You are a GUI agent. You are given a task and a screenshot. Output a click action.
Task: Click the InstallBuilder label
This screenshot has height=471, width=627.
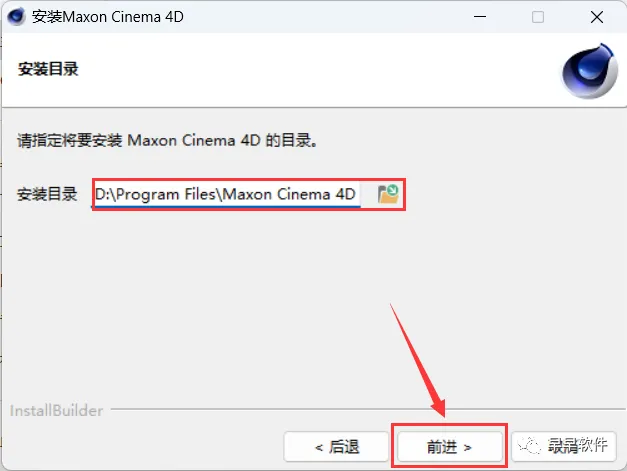tap(56, 411)
